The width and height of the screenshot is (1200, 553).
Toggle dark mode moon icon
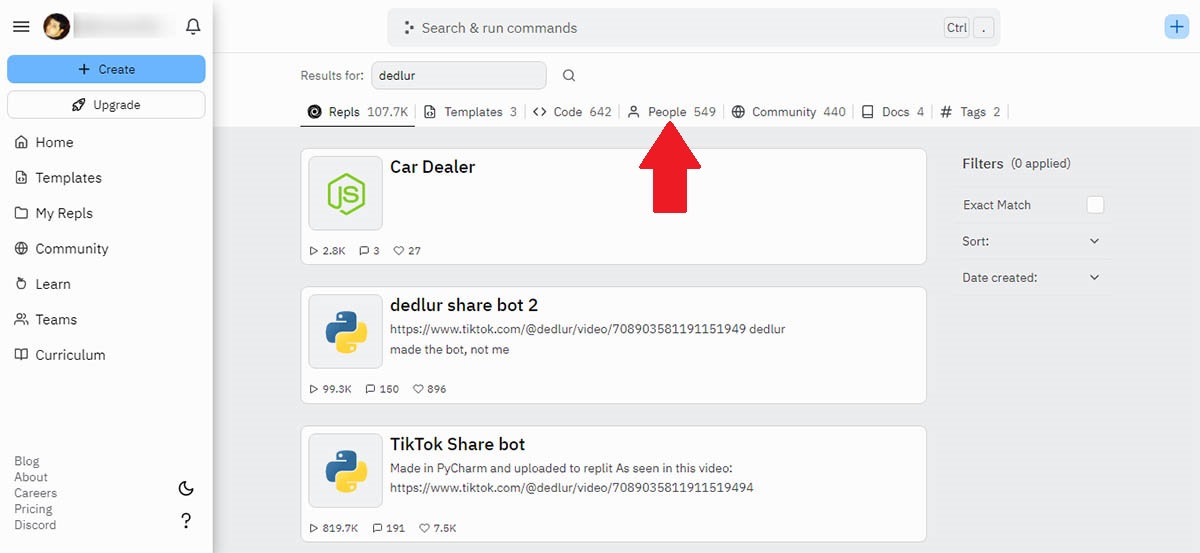click(x=186, y=489)
